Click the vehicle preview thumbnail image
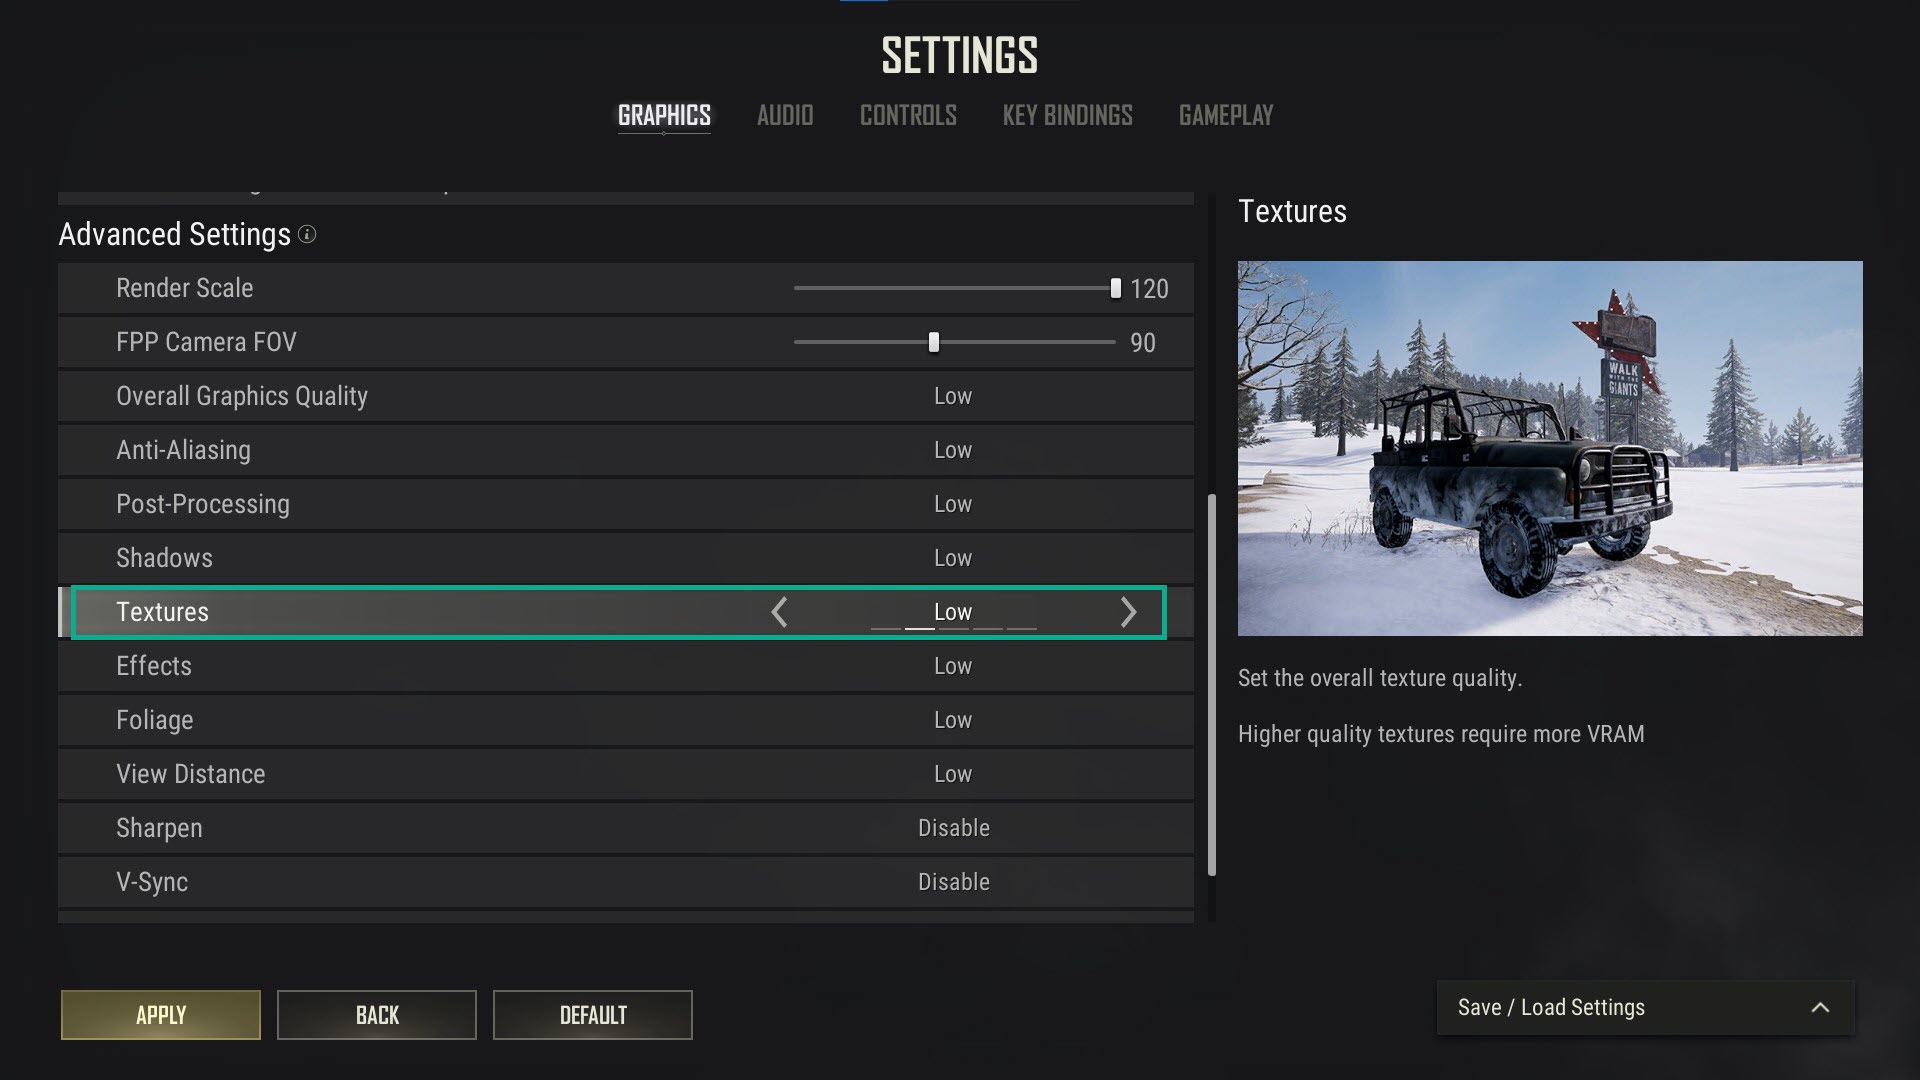Image resolution: width=1920 pixels, height=1080 pixels. click(1549, 447)
